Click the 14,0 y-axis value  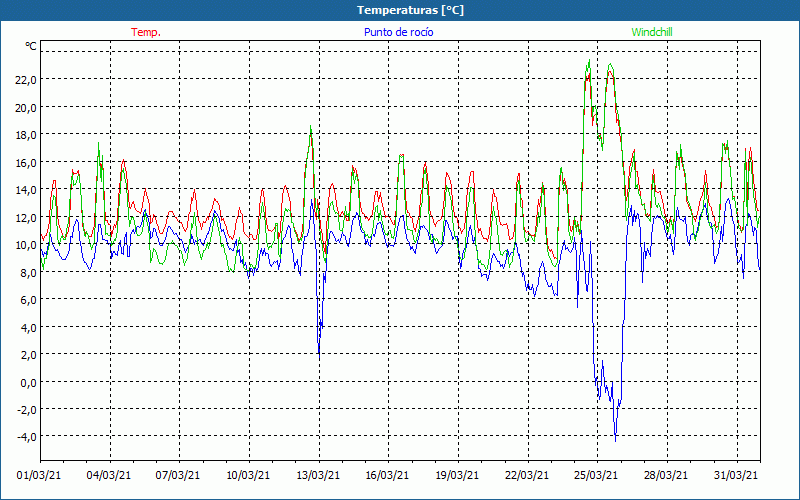coord(26,190)
